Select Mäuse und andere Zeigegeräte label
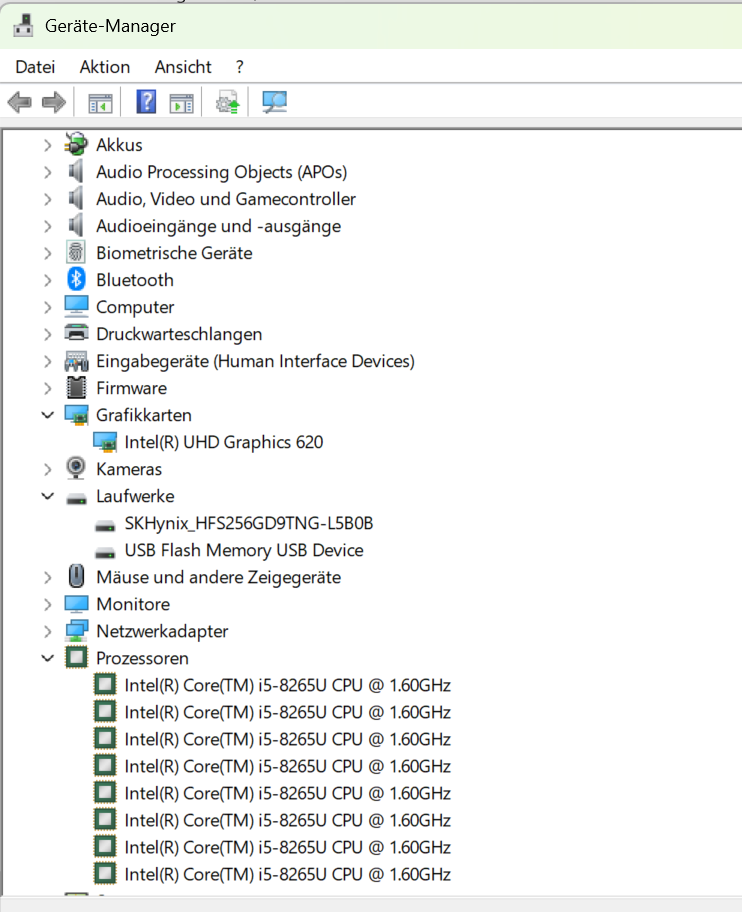The image size is (742, 912). [218, 577]
